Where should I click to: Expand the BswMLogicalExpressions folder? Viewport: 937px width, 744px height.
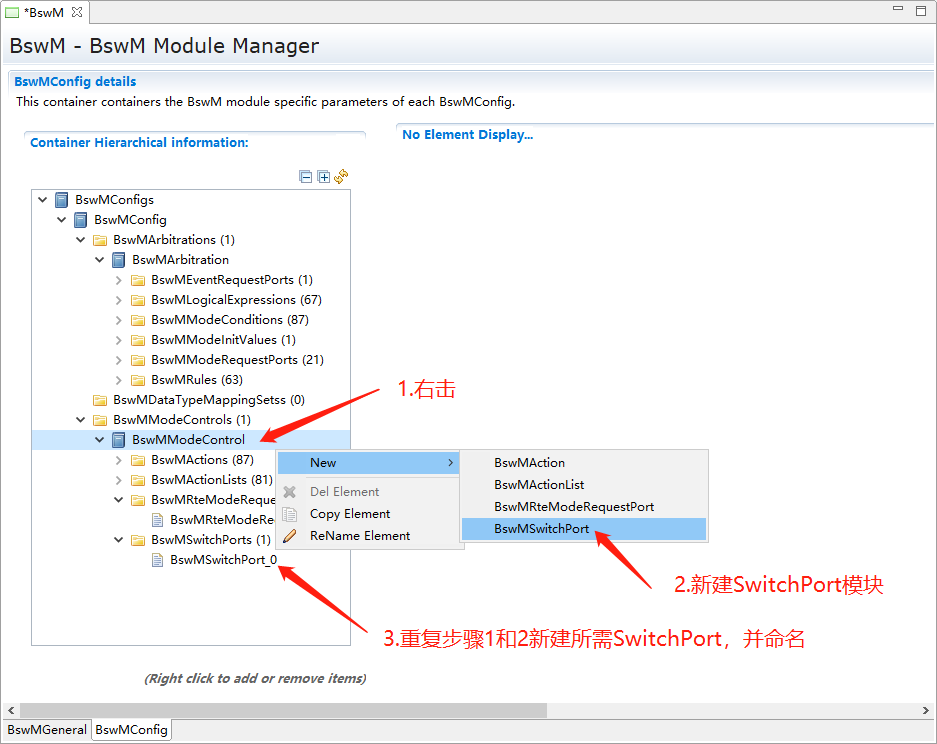[119, 300]
